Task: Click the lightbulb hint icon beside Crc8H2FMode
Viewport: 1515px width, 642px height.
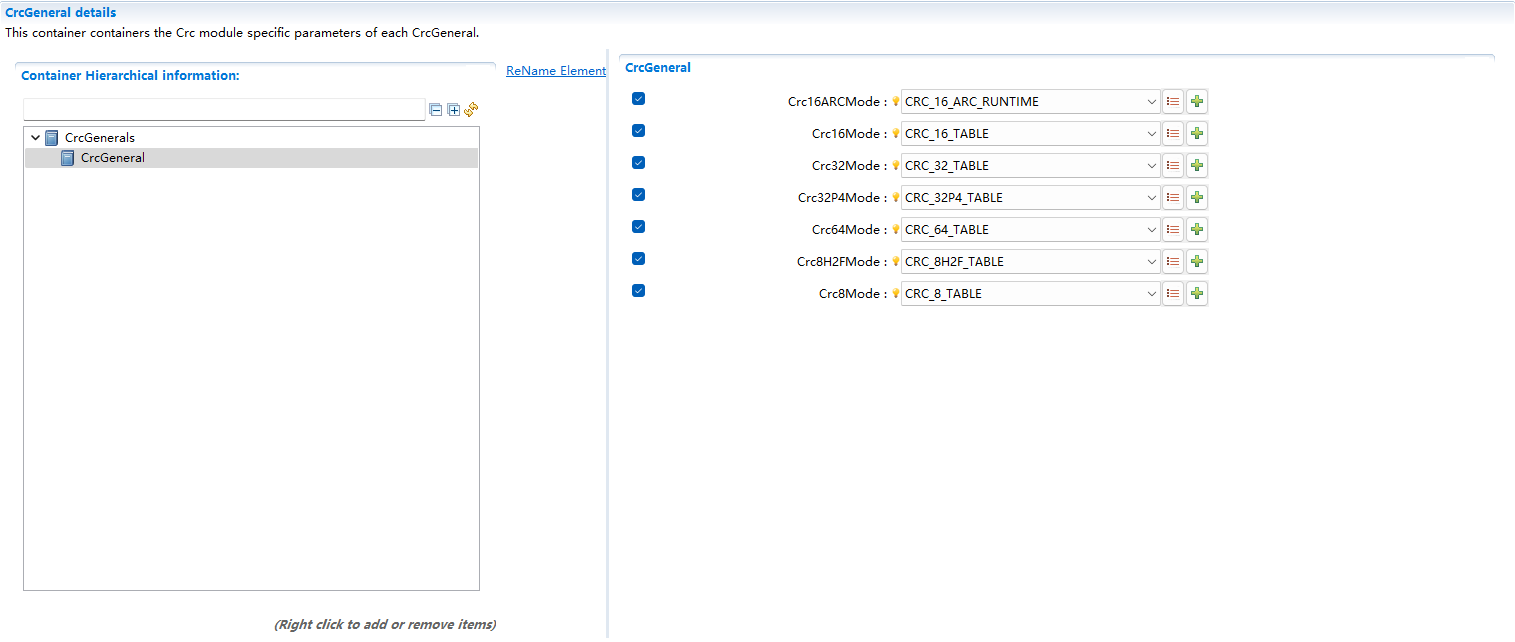Action: tap(896, 262)
